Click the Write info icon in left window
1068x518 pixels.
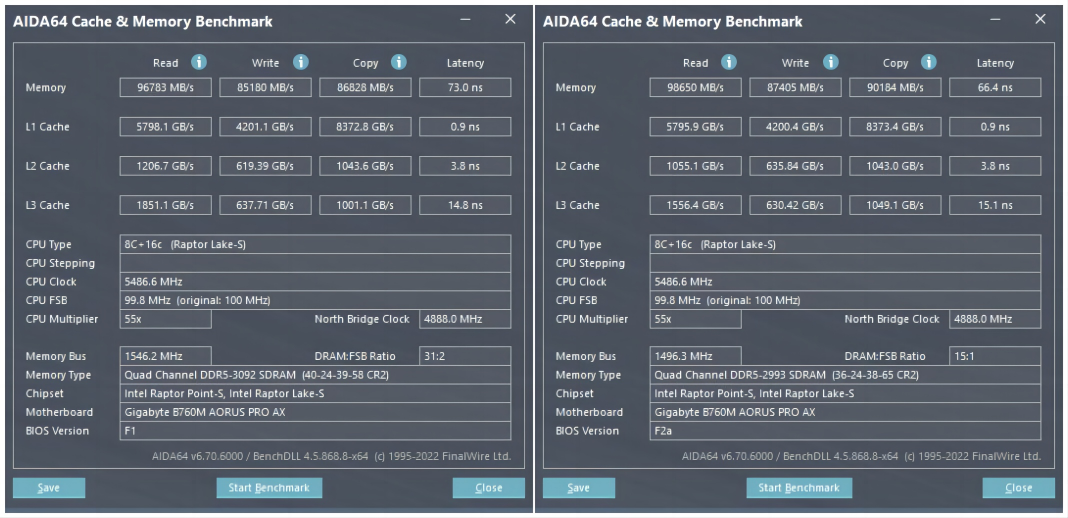(301, 63)
